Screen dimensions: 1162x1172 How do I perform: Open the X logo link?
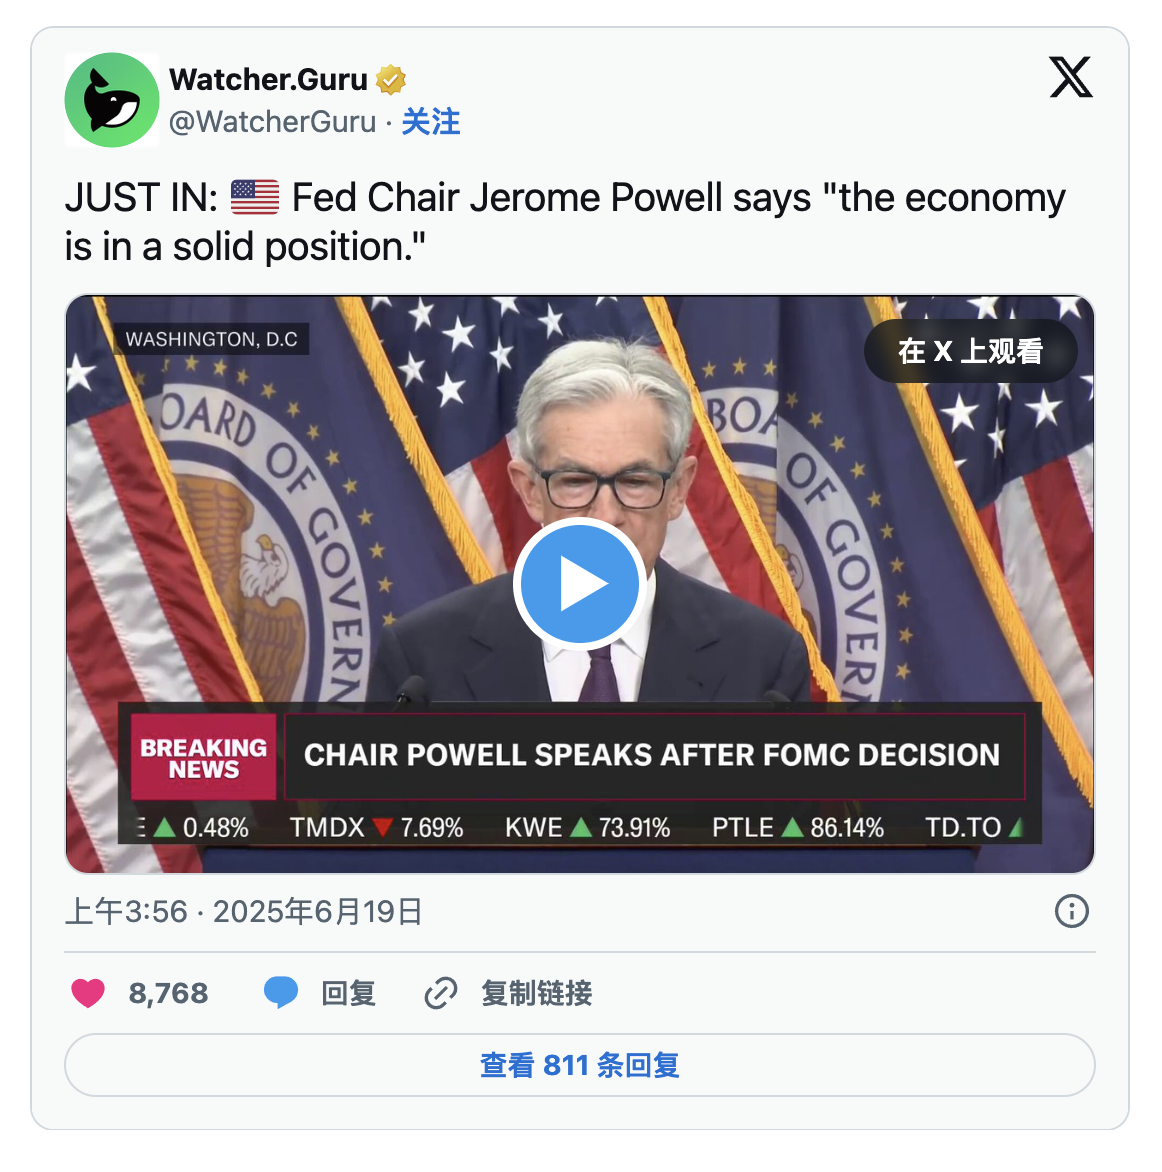tap(1071, 77)
